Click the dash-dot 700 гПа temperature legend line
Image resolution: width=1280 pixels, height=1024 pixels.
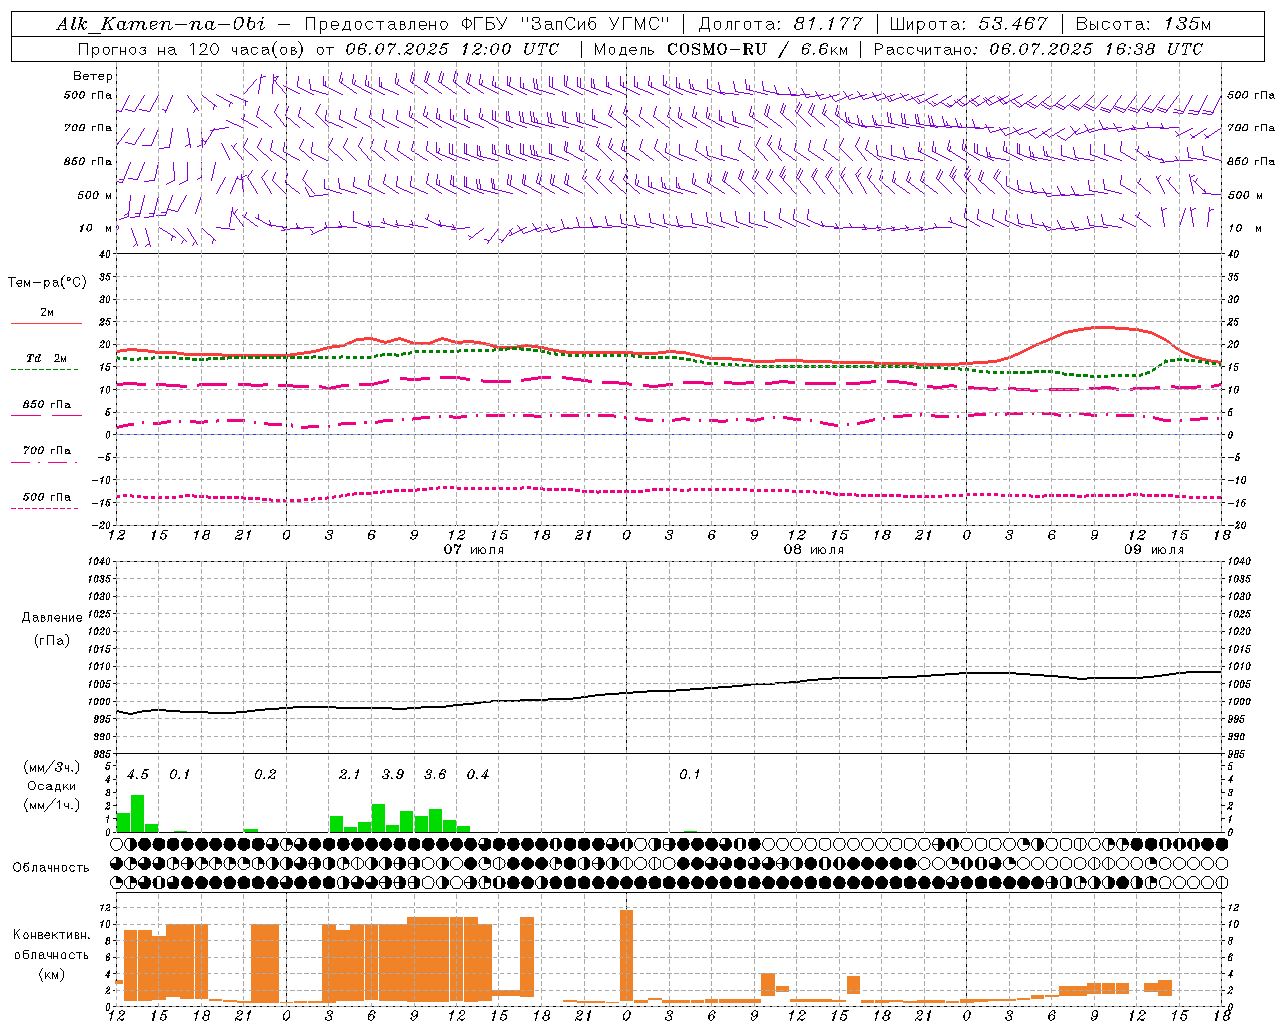point(46,462)
